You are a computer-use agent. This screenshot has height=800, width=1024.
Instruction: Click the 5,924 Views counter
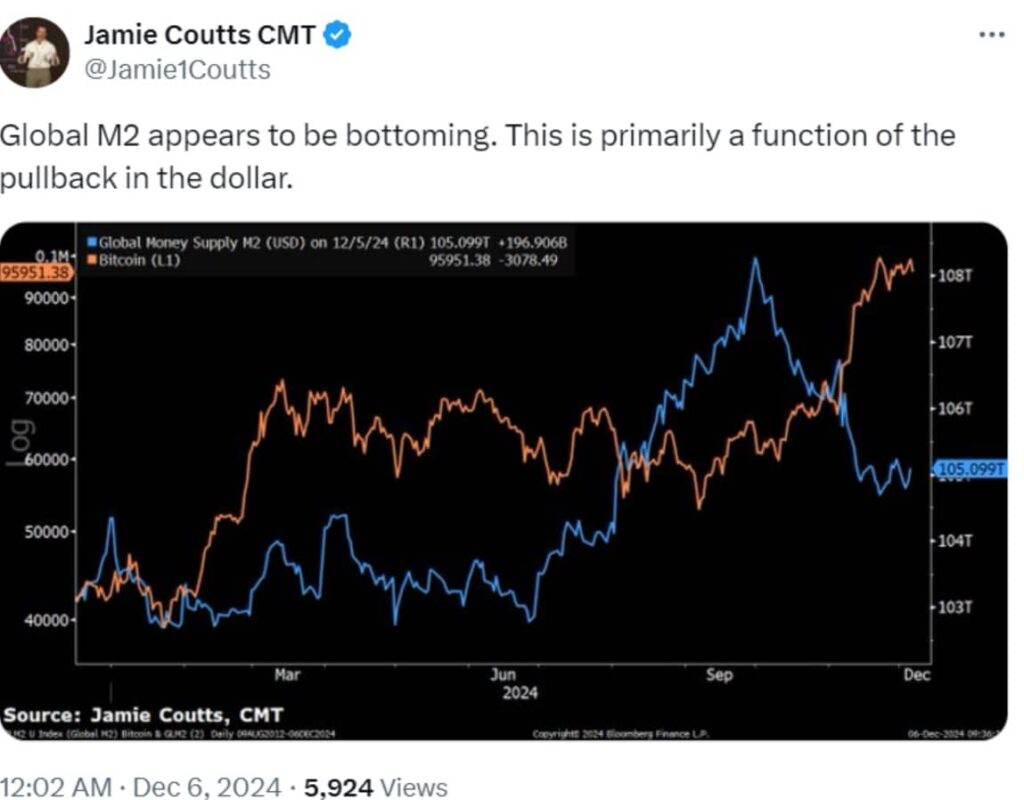375,787
